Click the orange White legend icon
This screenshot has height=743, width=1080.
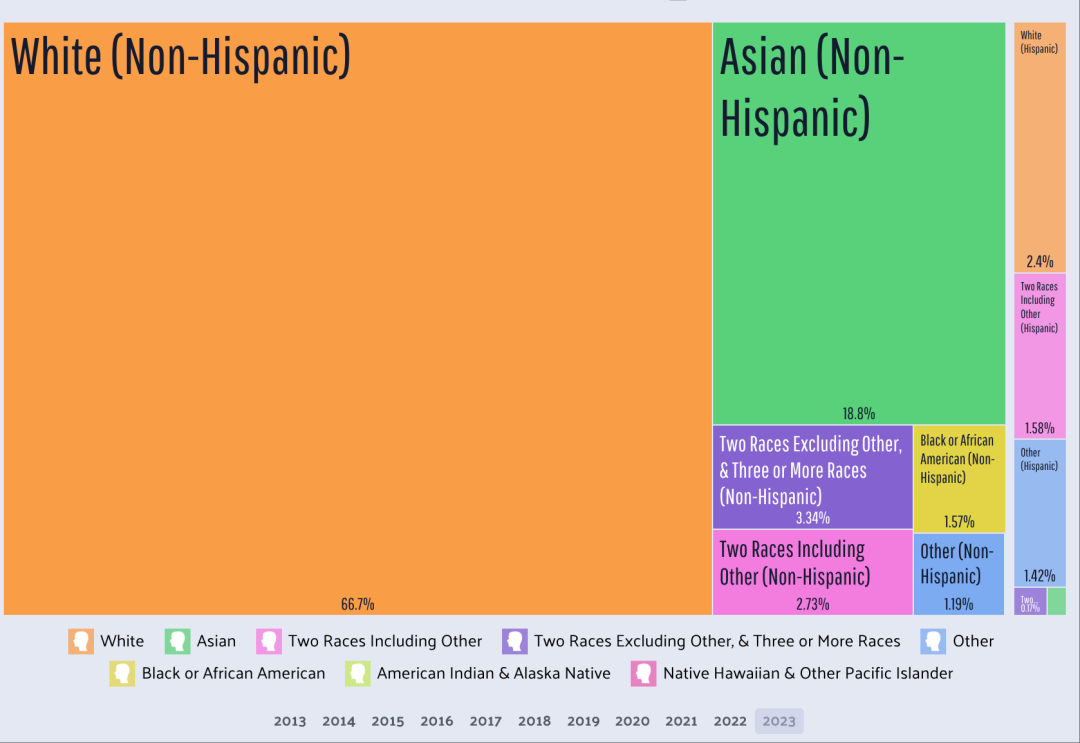tap(81, 641)
